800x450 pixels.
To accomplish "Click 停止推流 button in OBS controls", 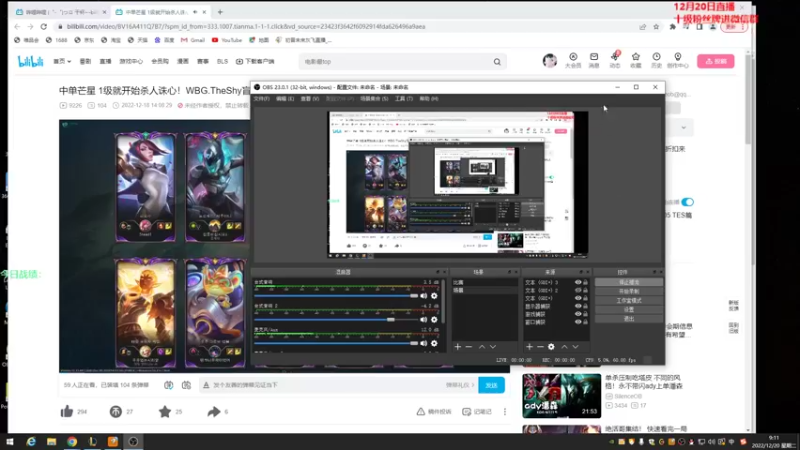I will [629, 282].
